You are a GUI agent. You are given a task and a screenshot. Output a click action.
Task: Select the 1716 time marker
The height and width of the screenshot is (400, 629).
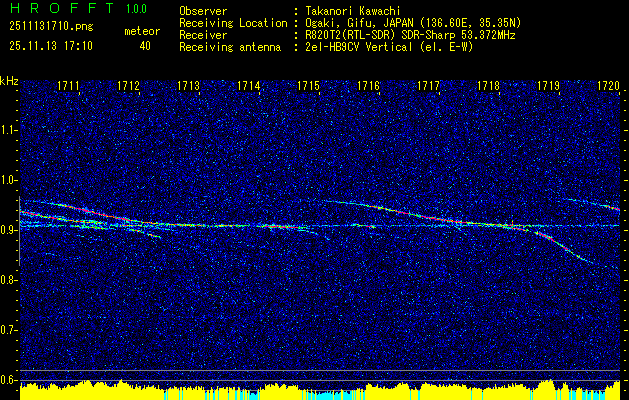tap(368, 87)
